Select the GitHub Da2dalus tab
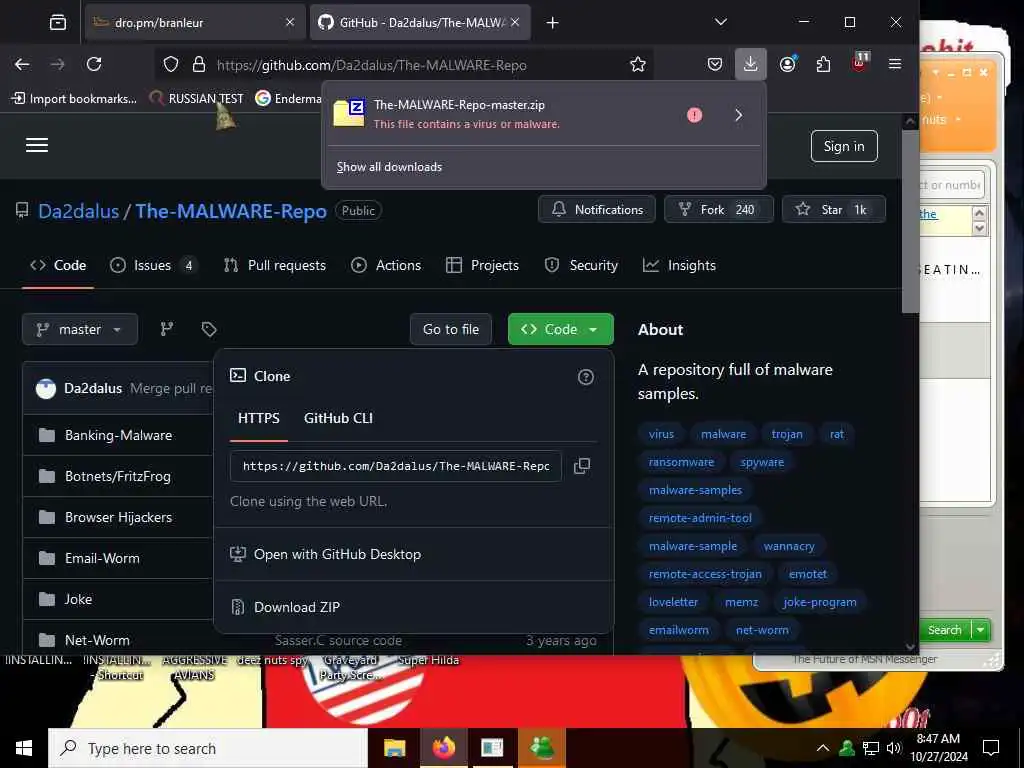Viewport: 1024px width, 768px height. (420, 22)
